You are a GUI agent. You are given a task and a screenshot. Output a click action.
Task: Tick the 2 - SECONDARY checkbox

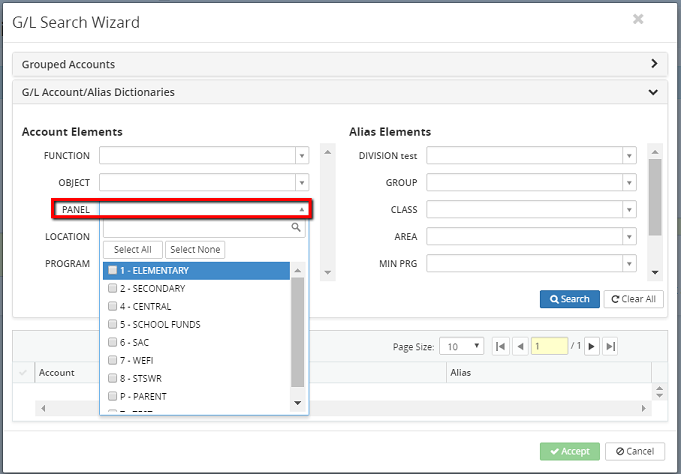click(113, 289)
